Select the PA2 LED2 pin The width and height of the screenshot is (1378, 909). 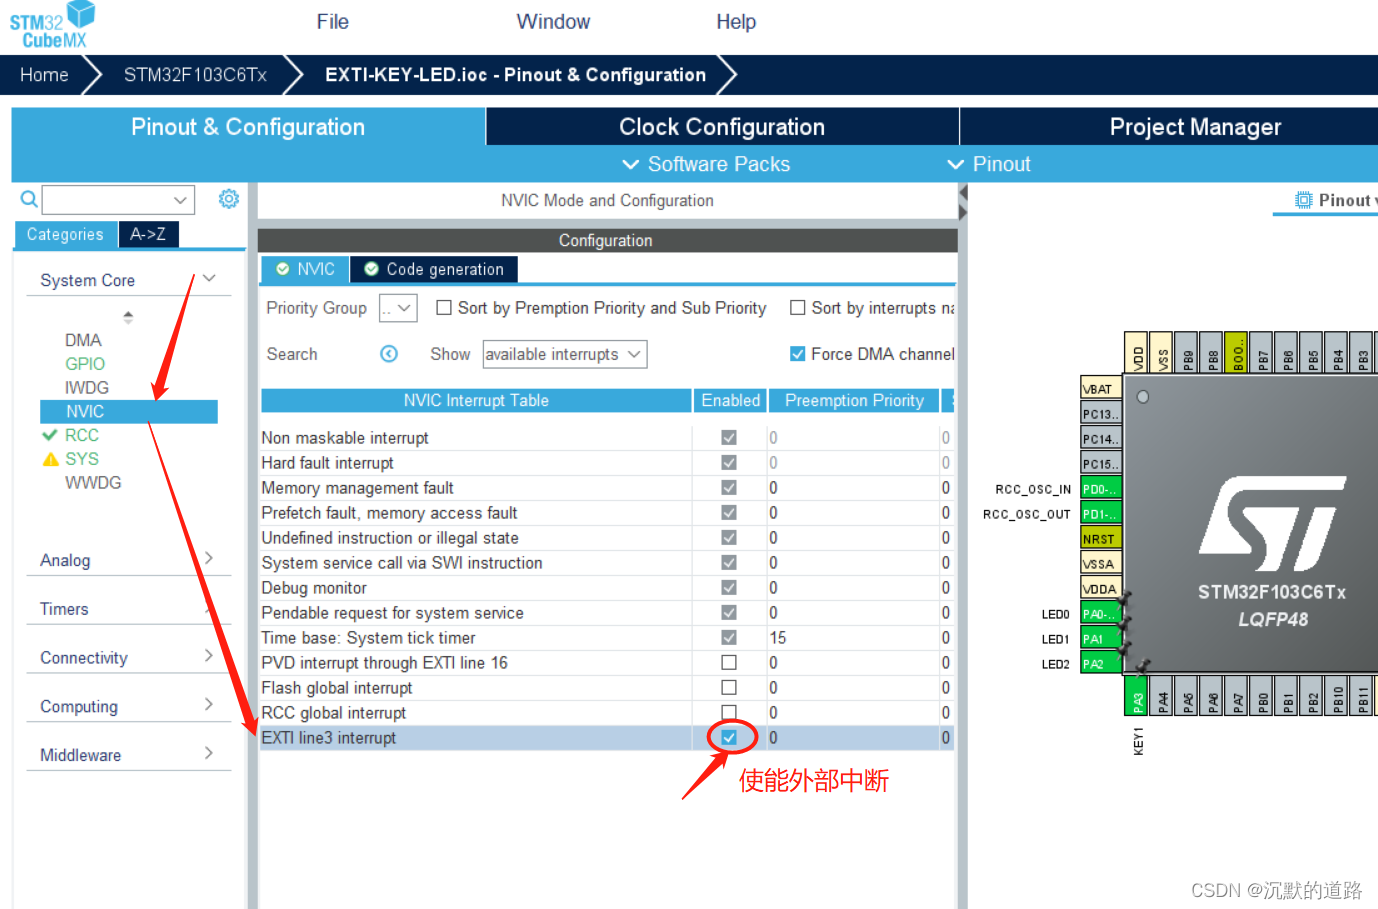click(x=1100, y=664)
